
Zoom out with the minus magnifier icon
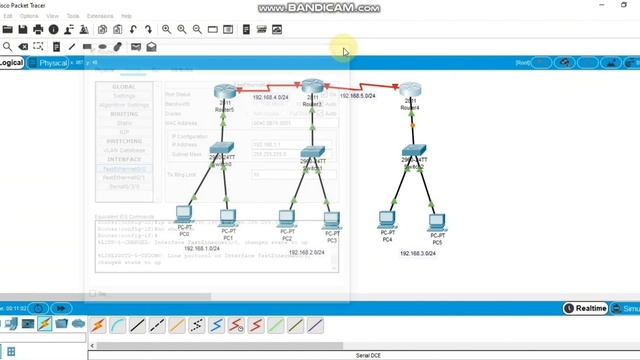[x=197, y=29]
